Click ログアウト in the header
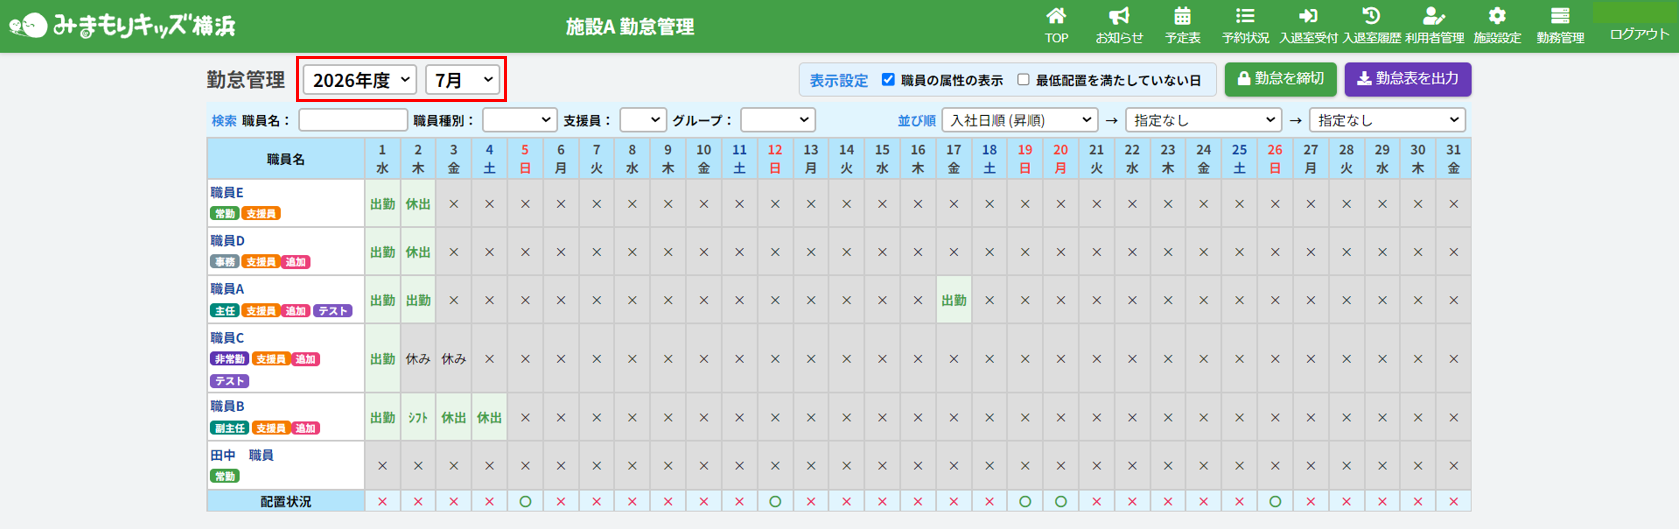This screenshot has width=1679, height=529. click(x=1638, y=34)
